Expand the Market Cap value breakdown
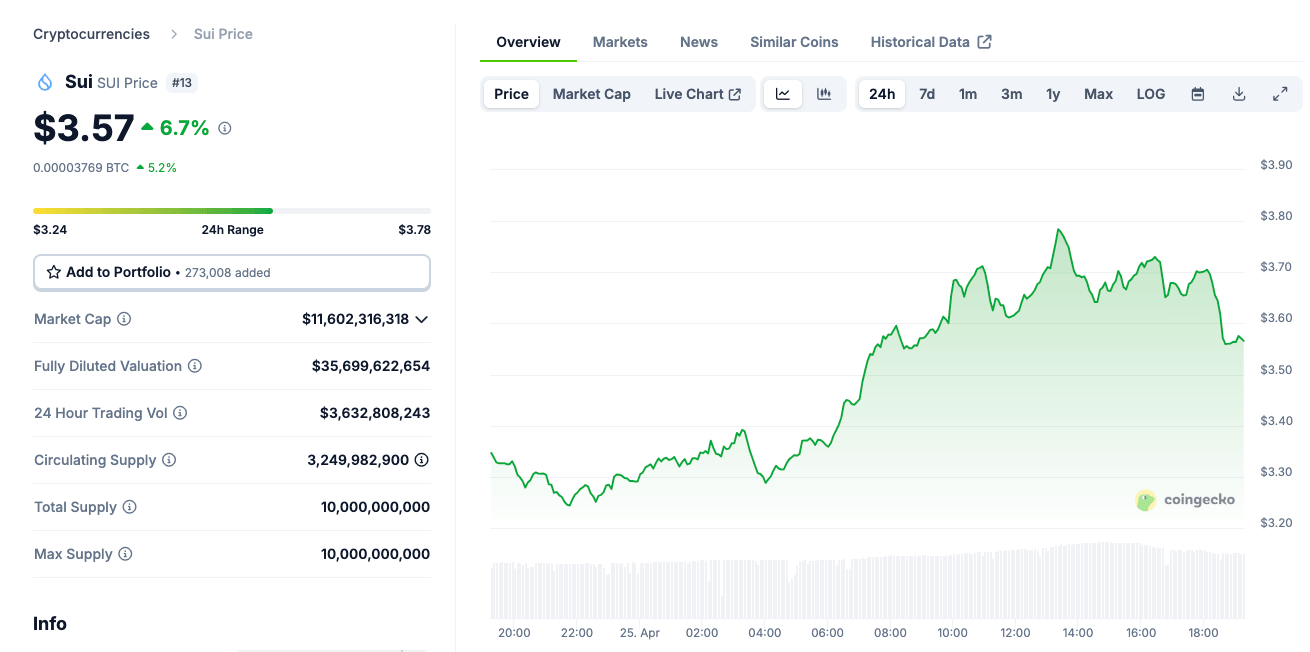 point(422,319)
